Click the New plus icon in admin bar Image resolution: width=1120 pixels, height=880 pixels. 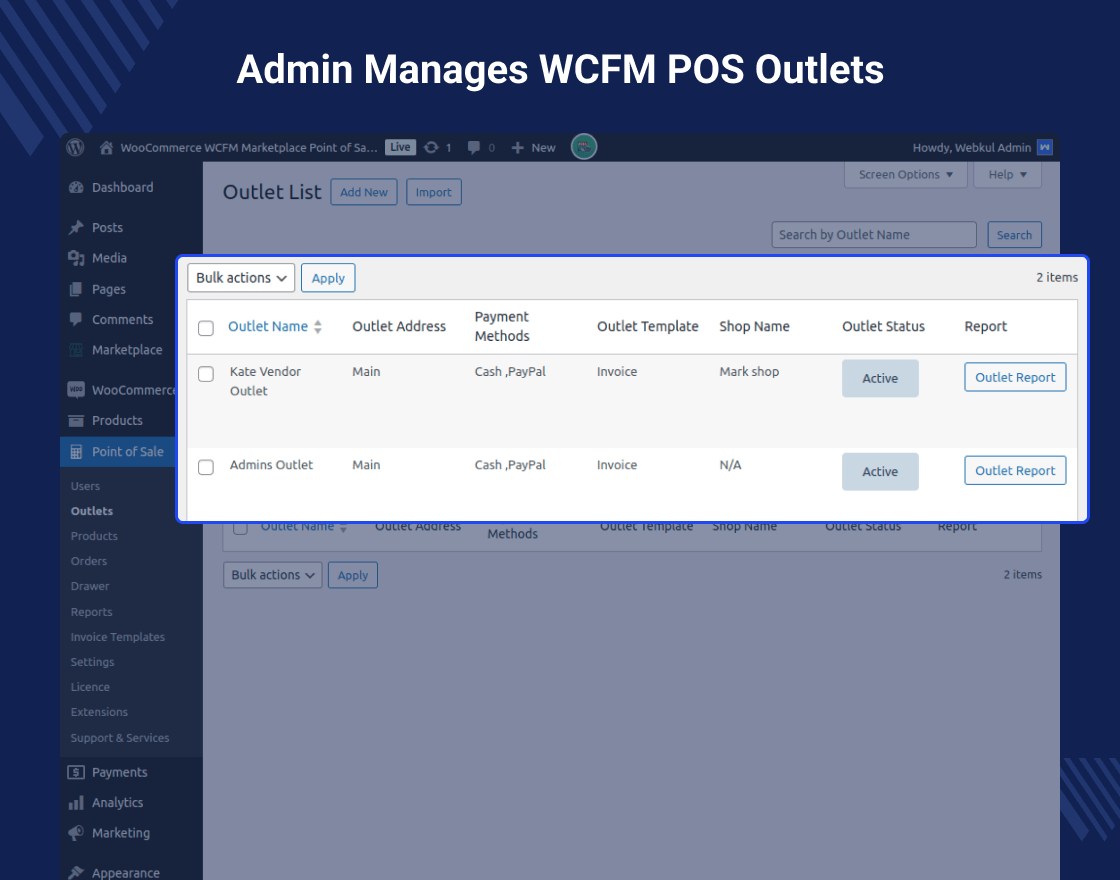[517, 147]
